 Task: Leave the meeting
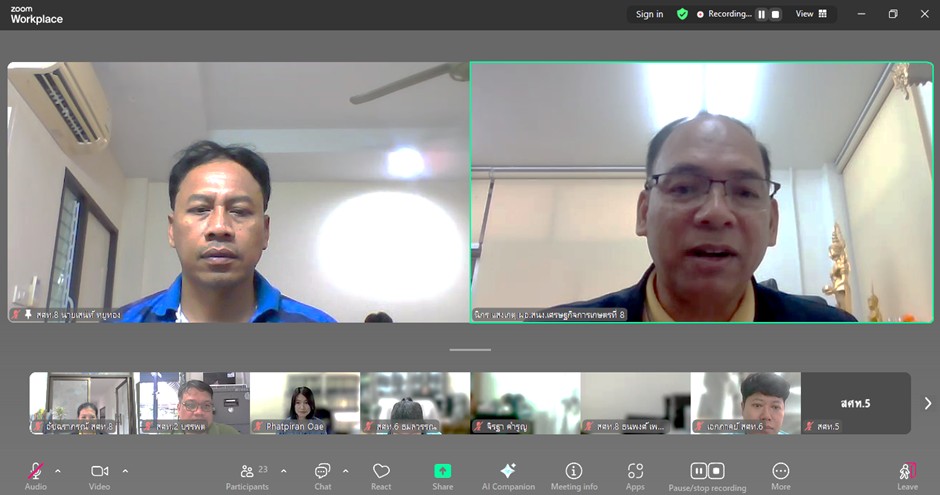907,472
